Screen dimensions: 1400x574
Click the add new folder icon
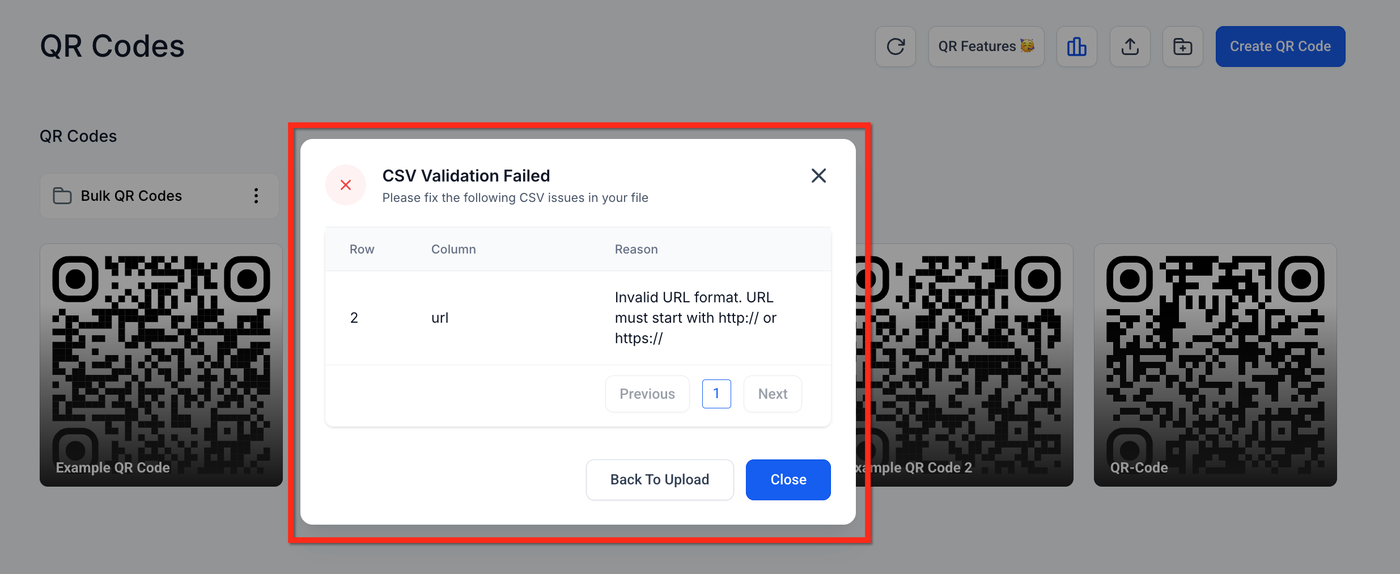click(x=1183, y=47)
